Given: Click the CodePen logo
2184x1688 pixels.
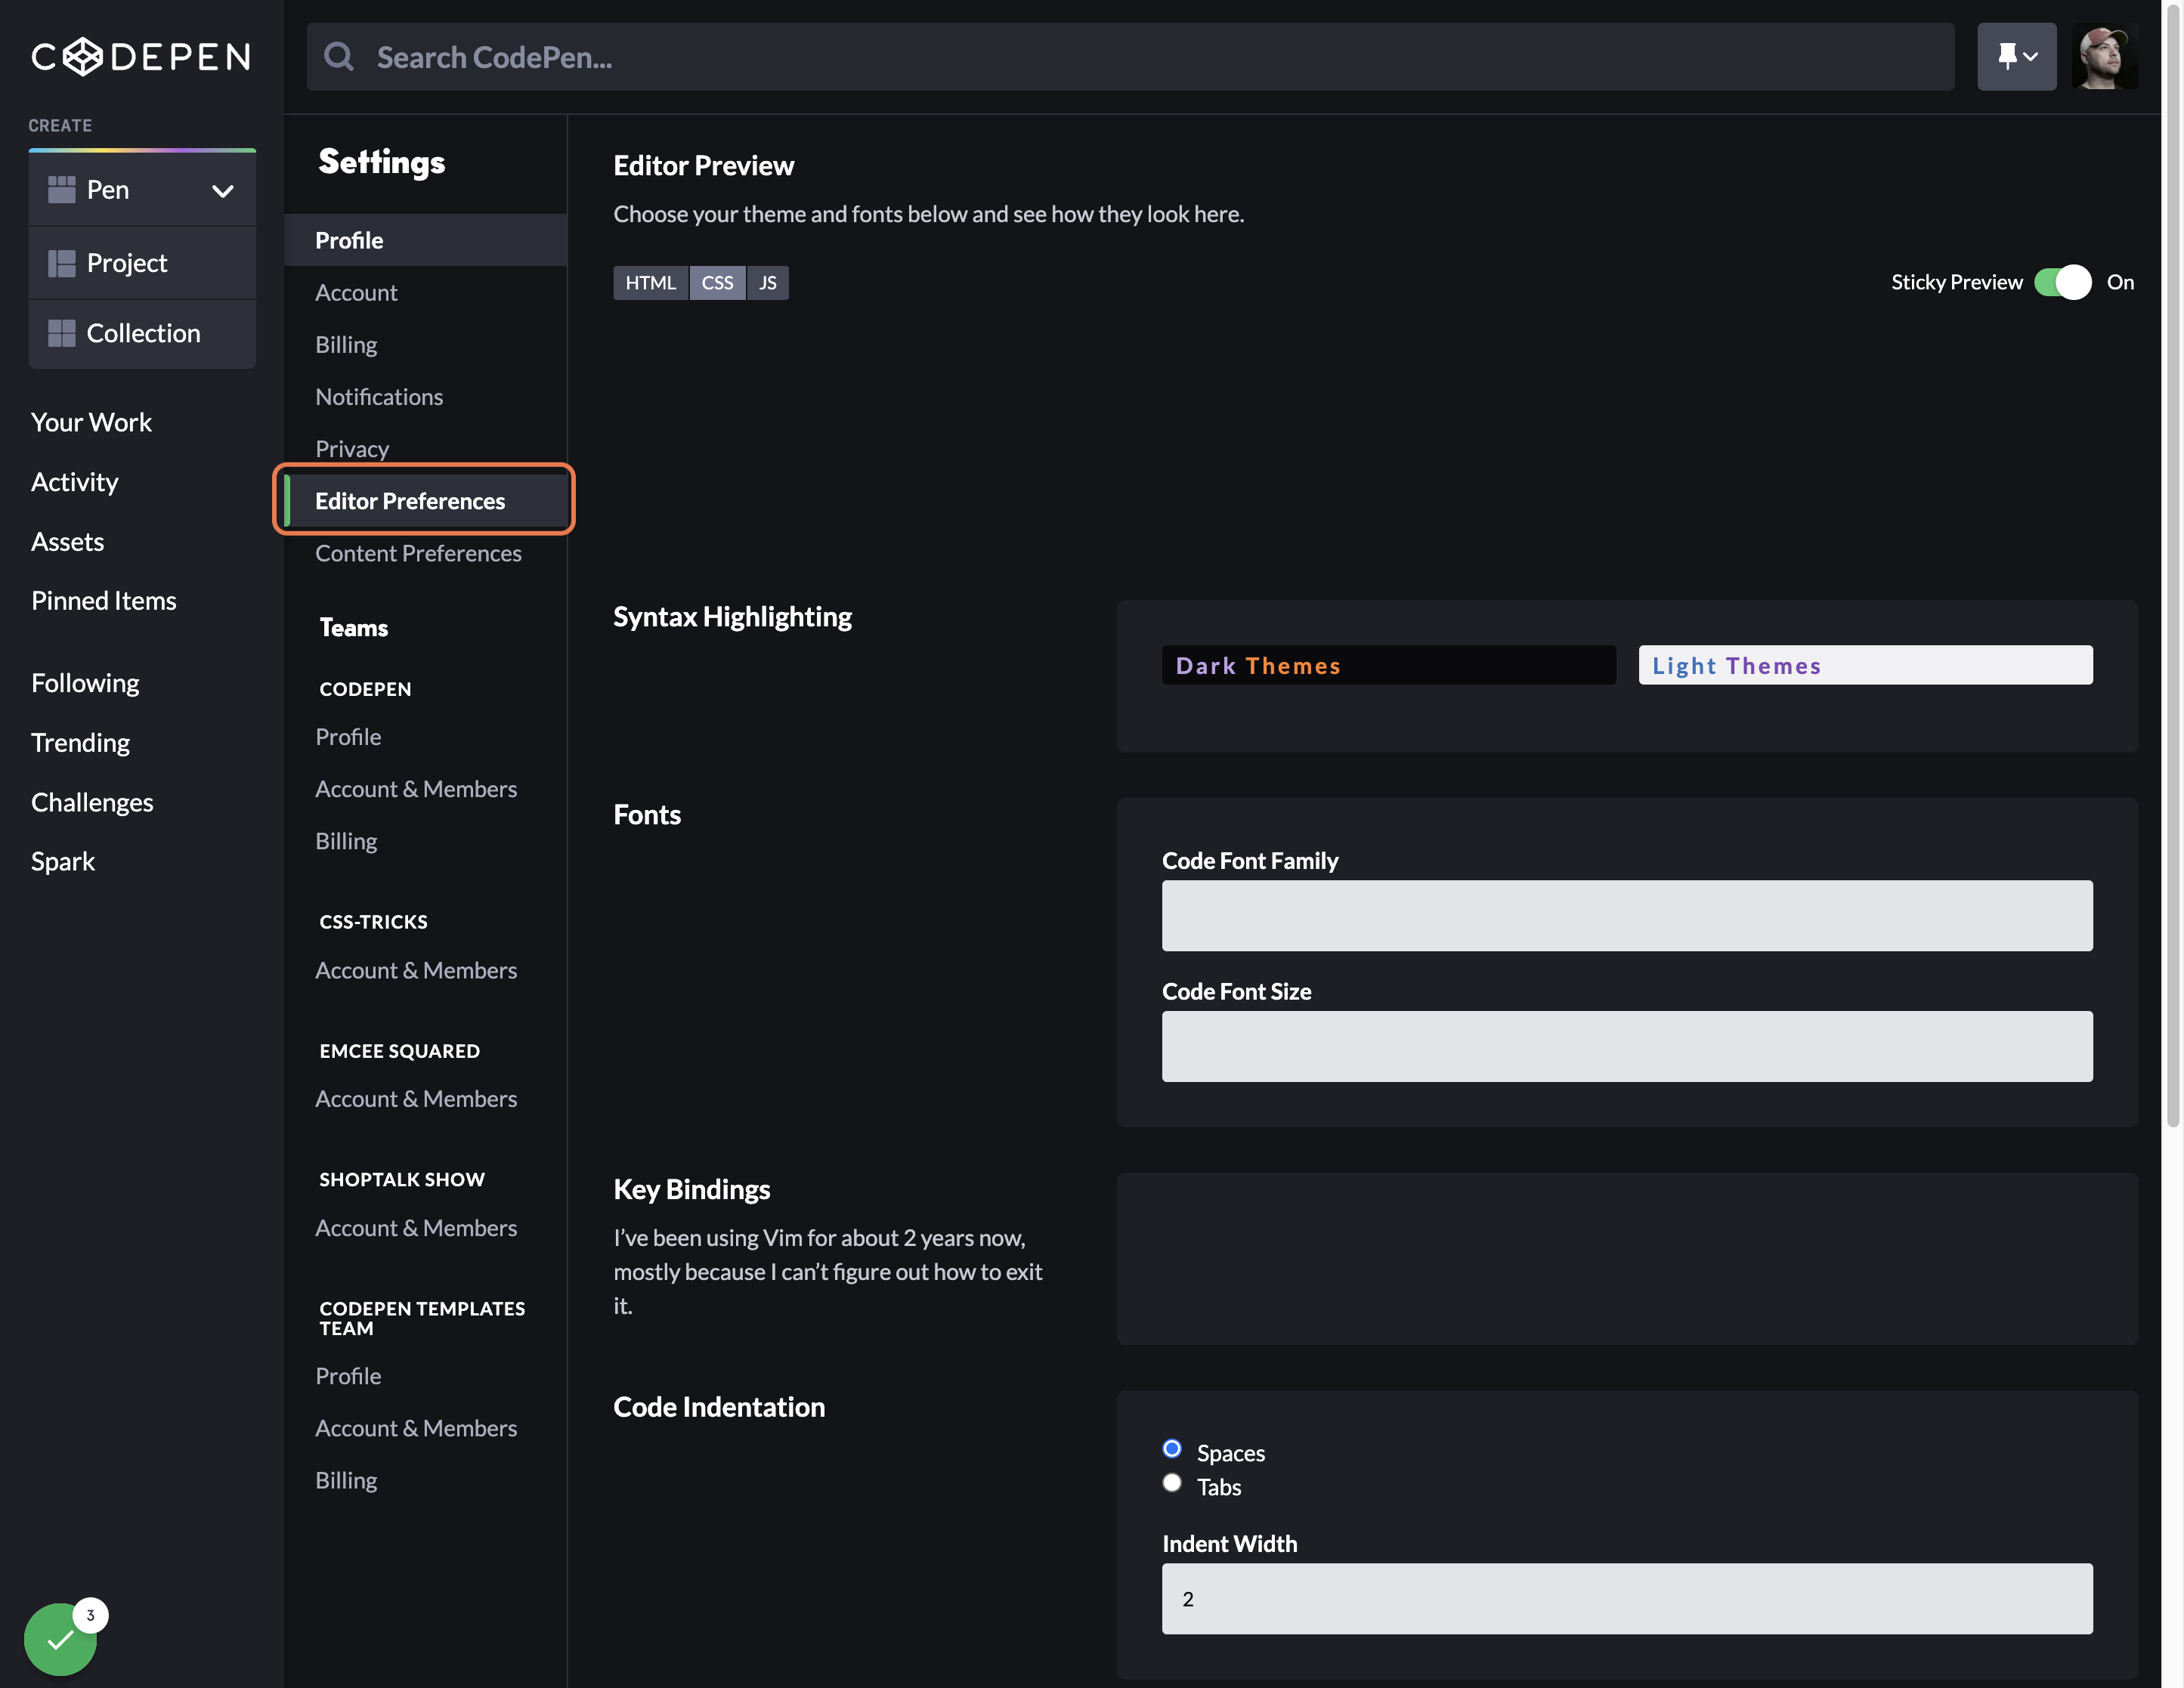Looking at the screenshot, I should [141, 57].
